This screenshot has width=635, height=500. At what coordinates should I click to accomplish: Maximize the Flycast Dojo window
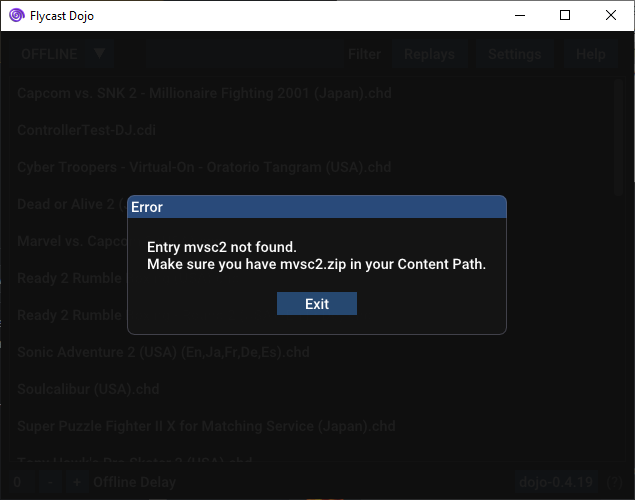[x=565, y=15]
